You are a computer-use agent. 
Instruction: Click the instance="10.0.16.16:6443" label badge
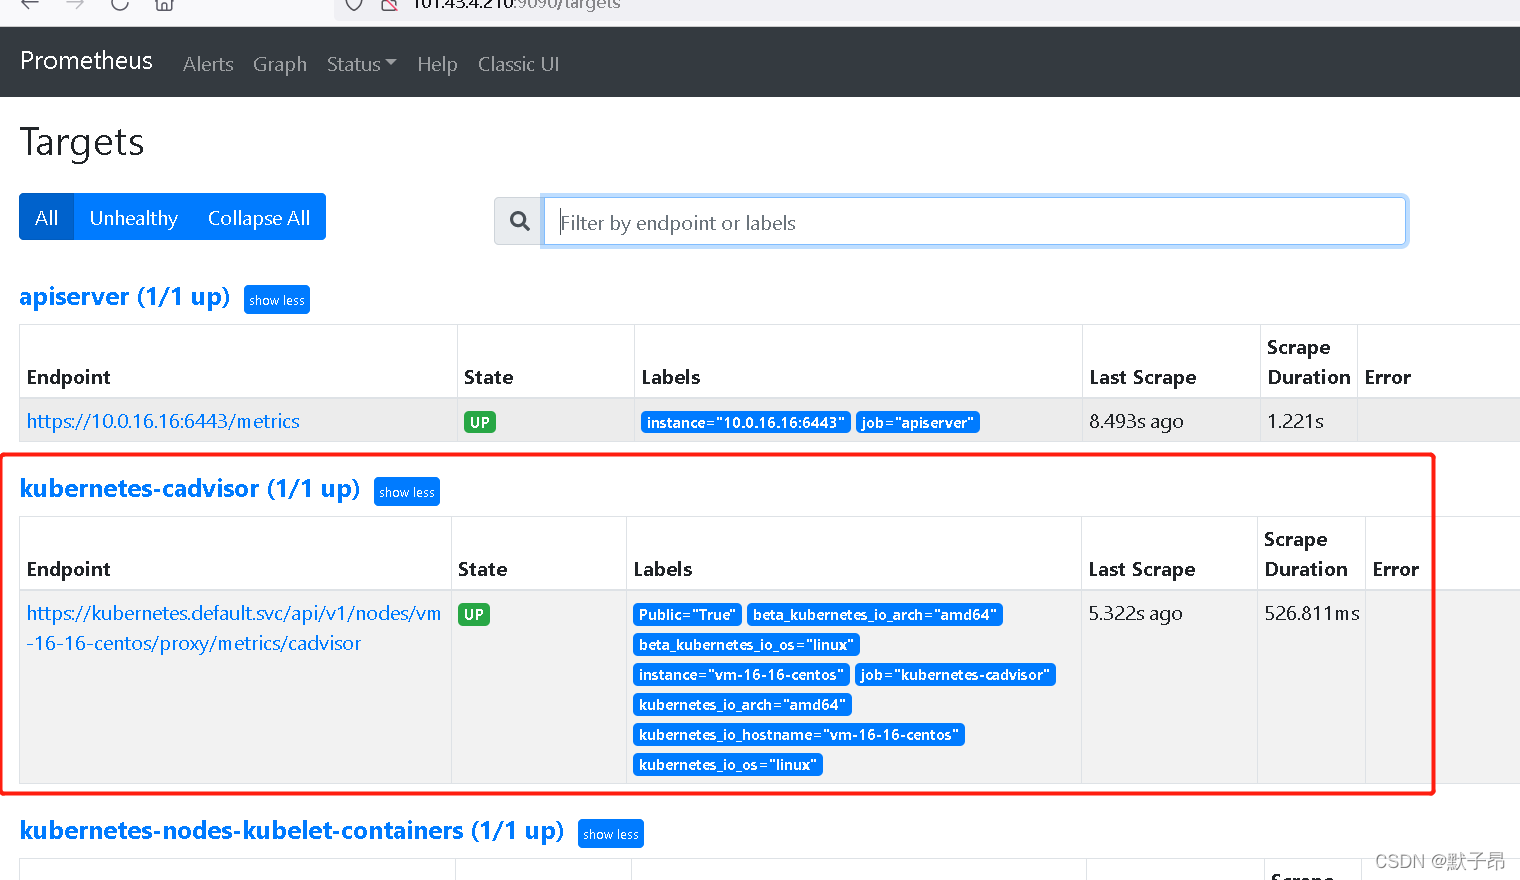tap(745, 422)
